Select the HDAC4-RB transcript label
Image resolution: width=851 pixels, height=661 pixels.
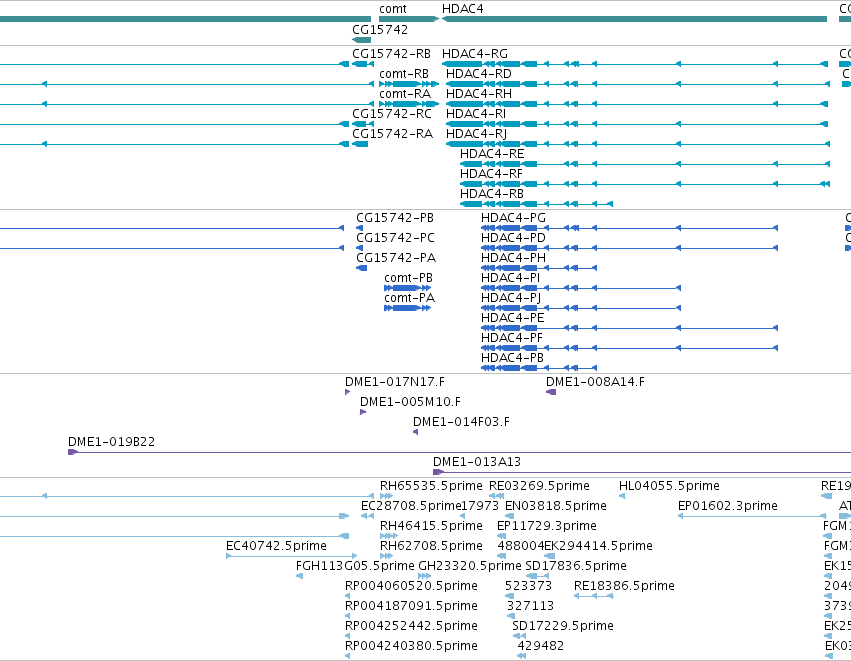(492, 194)
